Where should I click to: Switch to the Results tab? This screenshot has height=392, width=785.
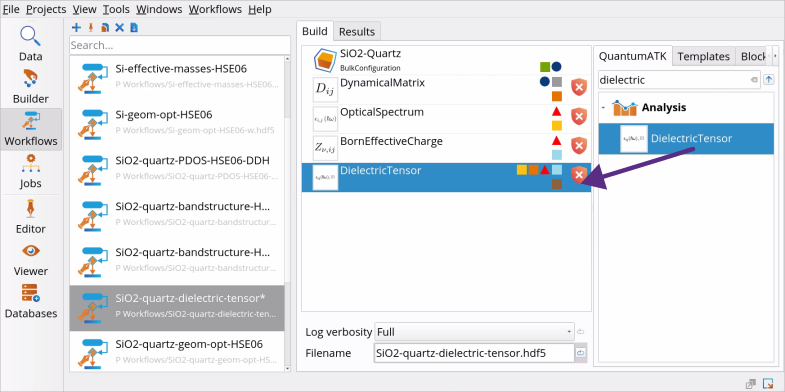tap(357, 32)
